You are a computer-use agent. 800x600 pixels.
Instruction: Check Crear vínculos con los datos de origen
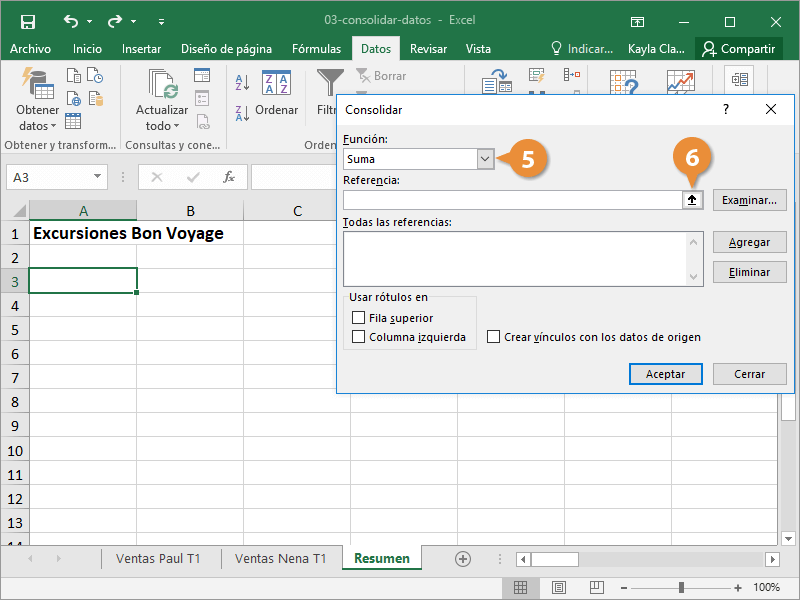493,337
